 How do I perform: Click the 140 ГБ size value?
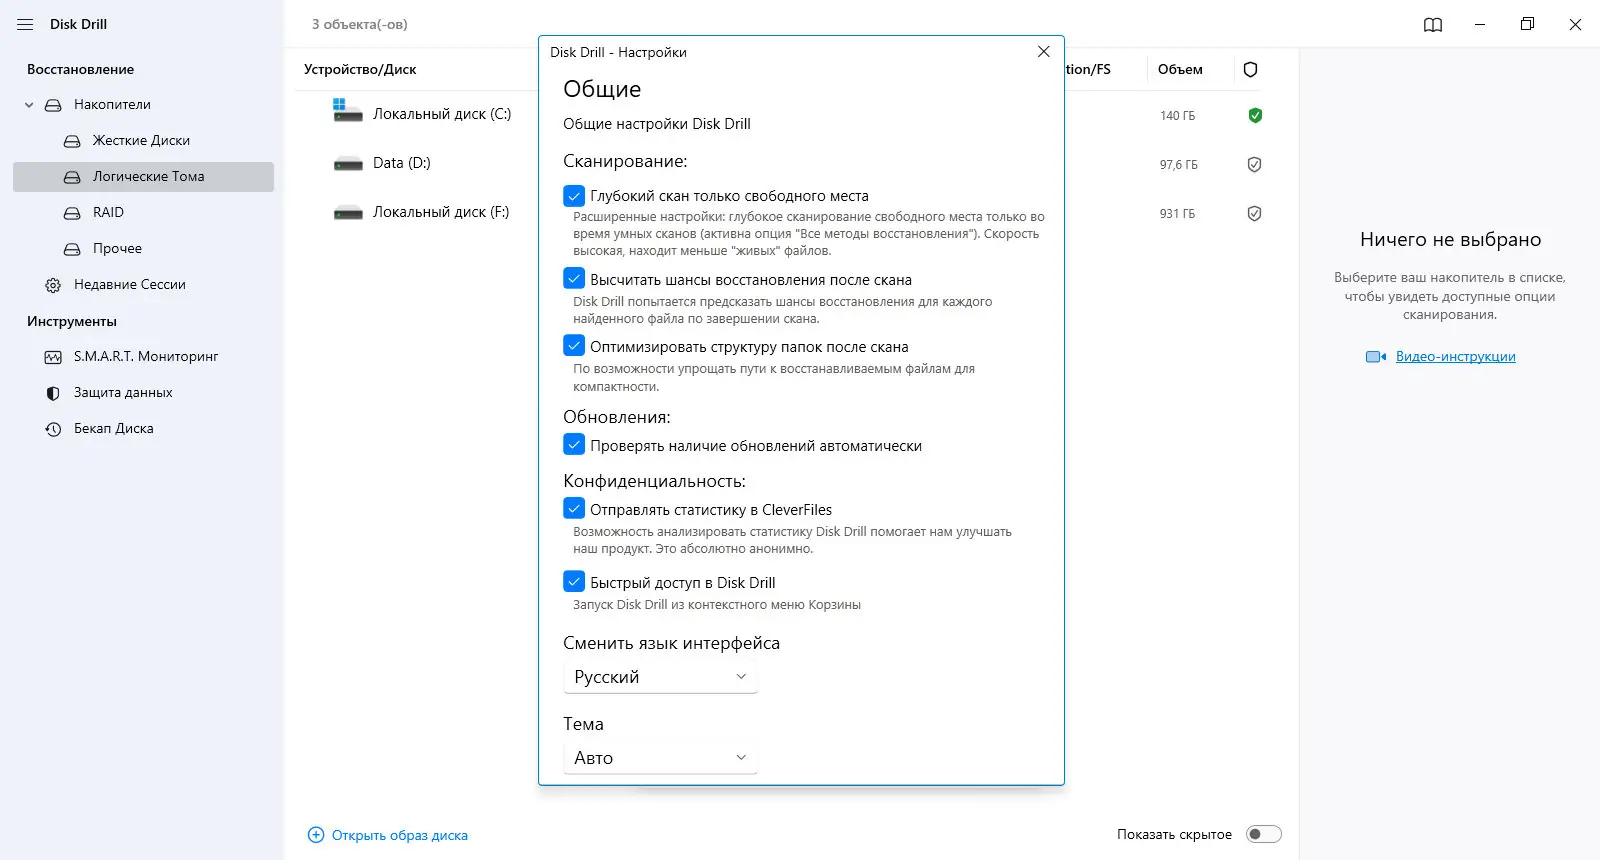pos(1178,116)
